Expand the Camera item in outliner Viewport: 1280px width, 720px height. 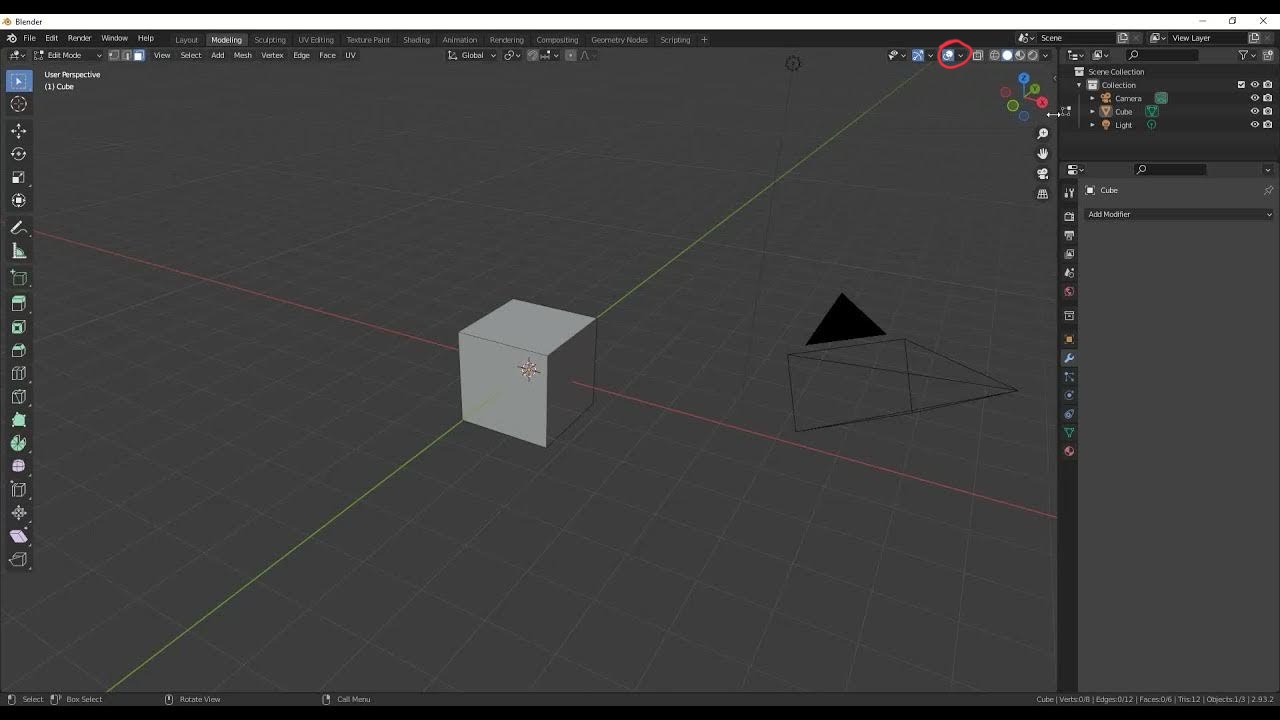(1092, 98)
